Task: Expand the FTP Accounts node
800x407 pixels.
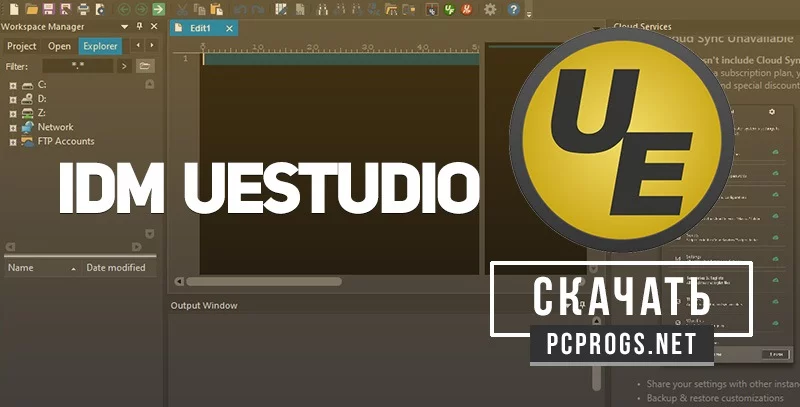Action: pos(13,142)
